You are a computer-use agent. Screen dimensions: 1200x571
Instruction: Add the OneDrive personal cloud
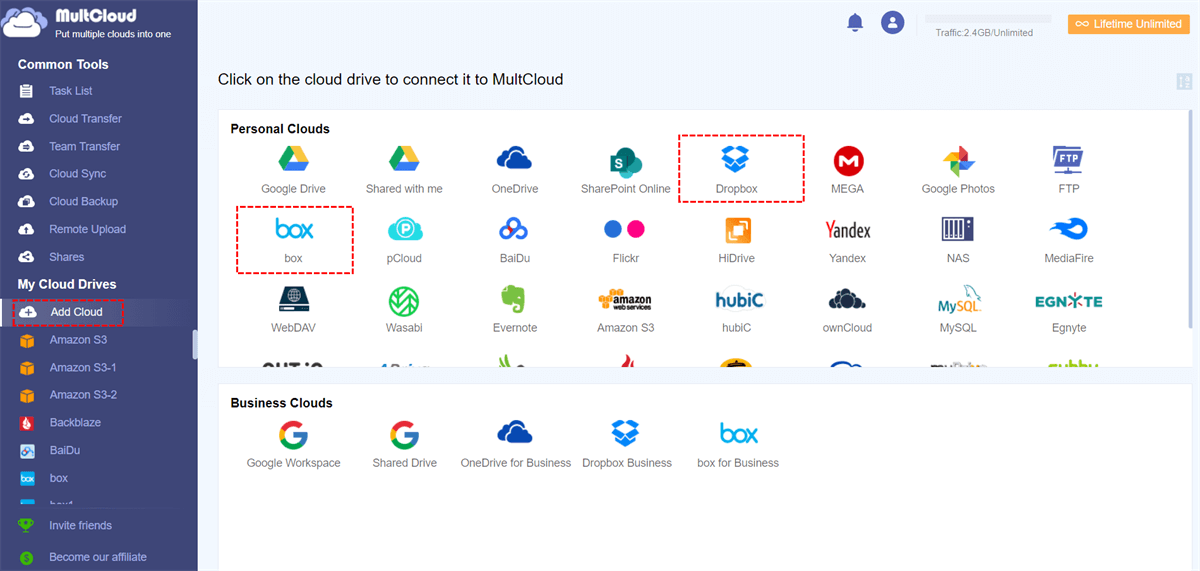pos(515,169)
